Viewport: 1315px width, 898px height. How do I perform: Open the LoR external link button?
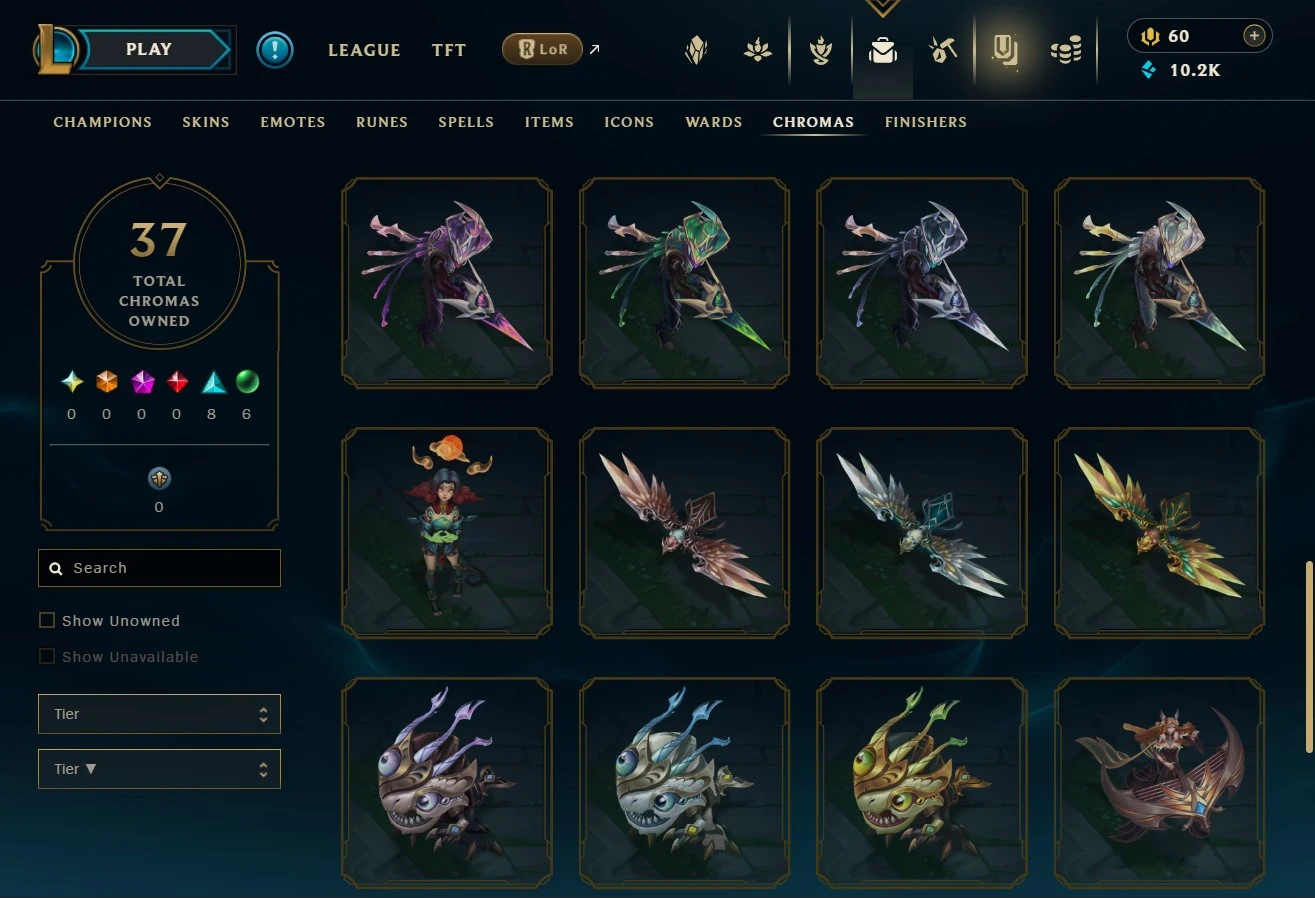[552, 49]
